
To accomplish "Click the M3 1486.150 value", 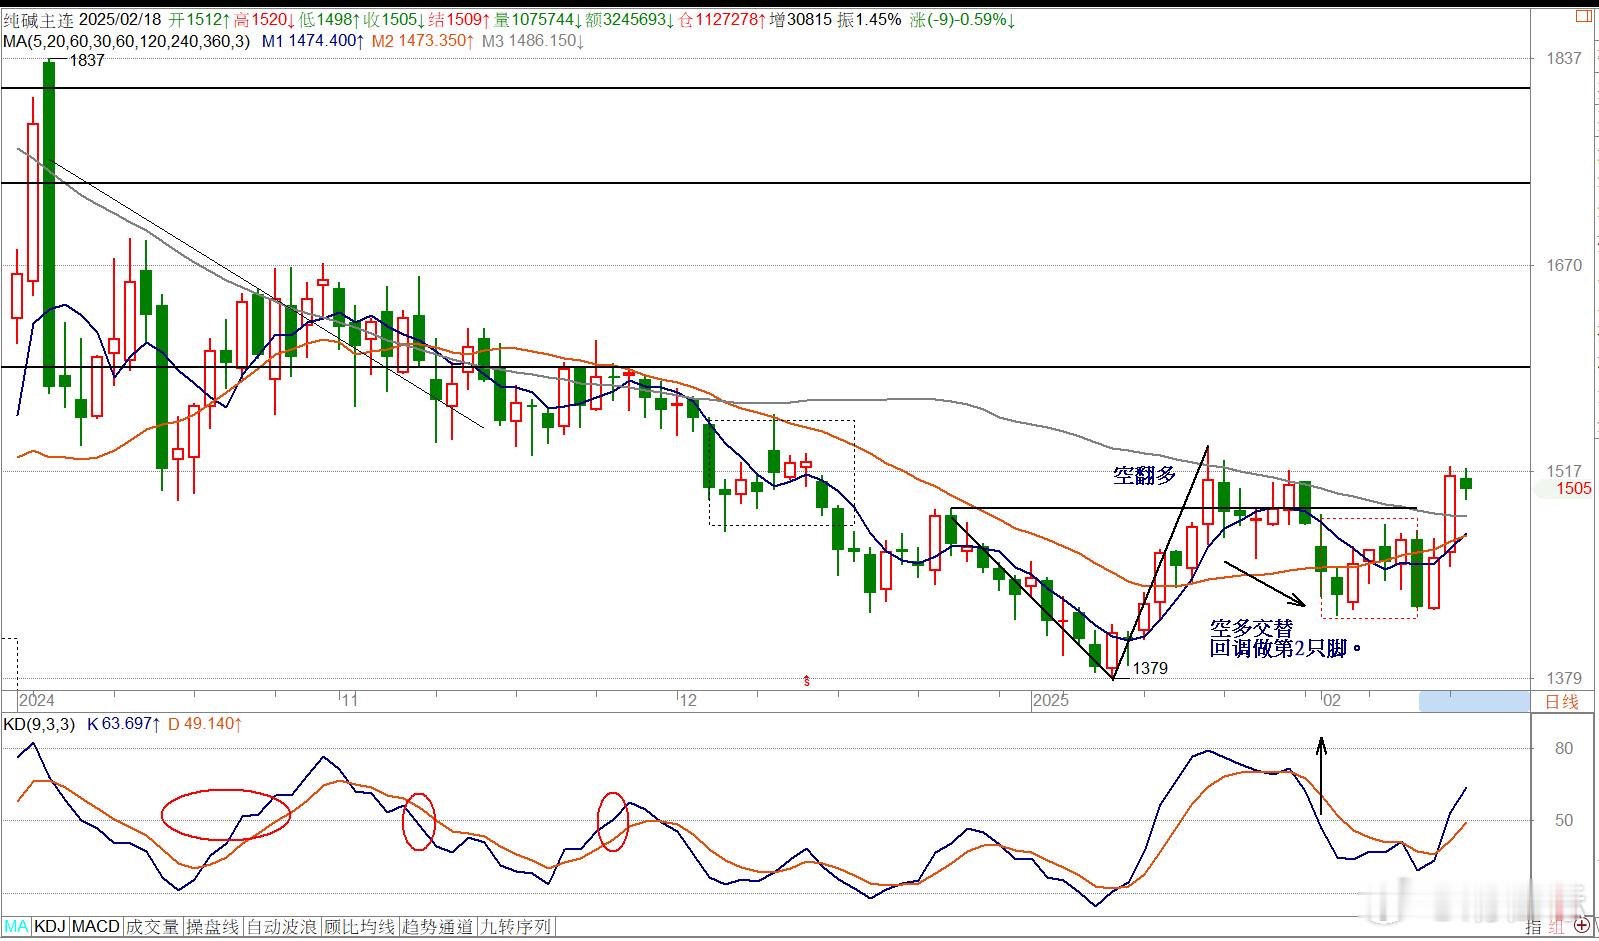I will (x=533, y=41).
